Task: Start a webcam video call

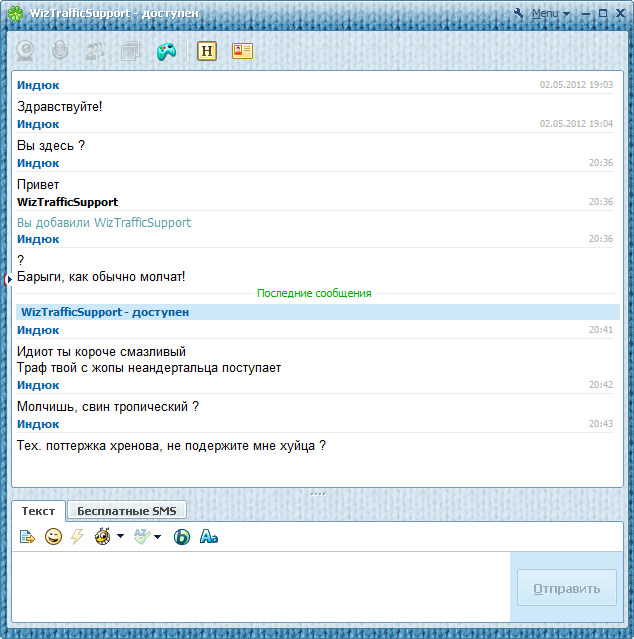Action: pos(25,51)
